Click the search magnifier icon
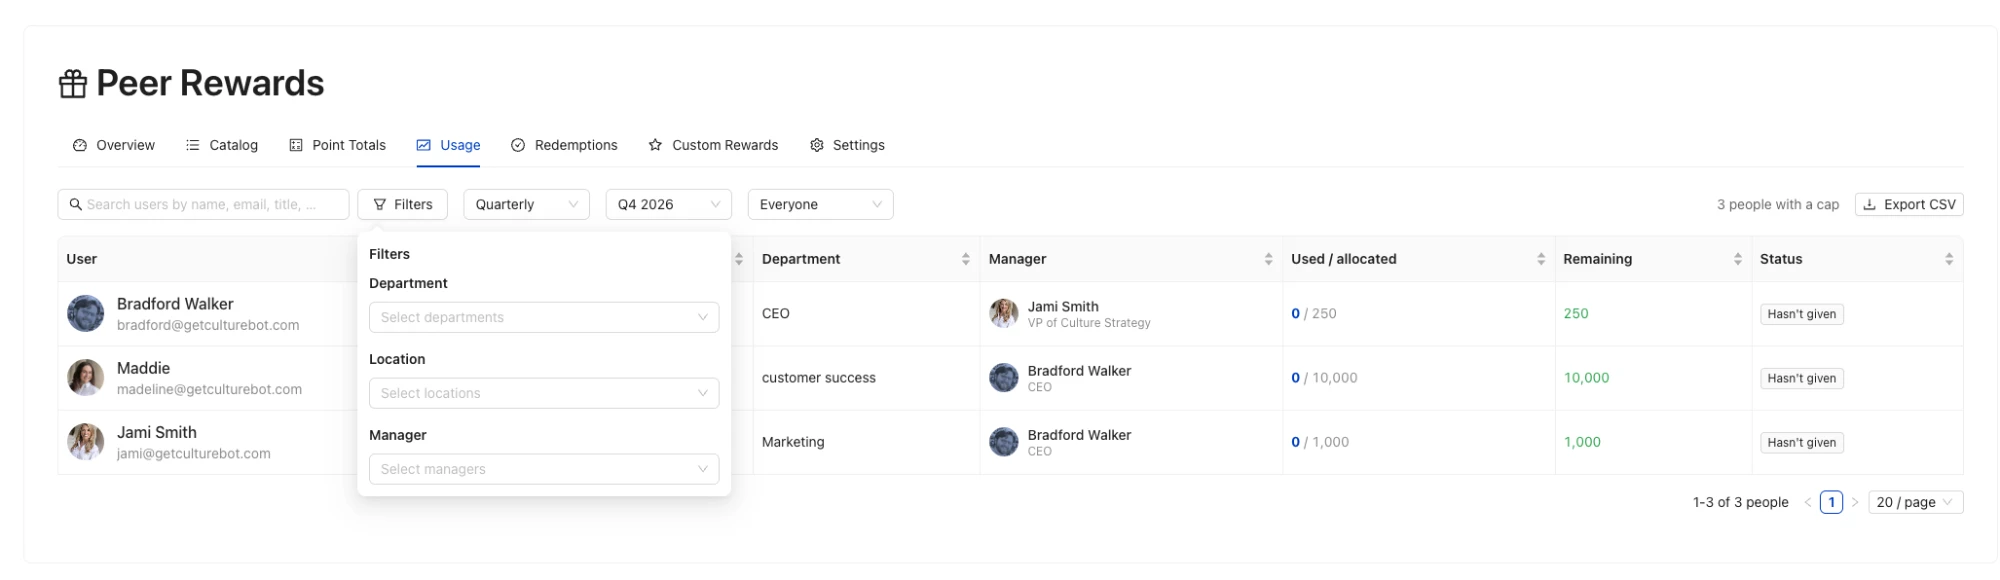 point(76,204)
